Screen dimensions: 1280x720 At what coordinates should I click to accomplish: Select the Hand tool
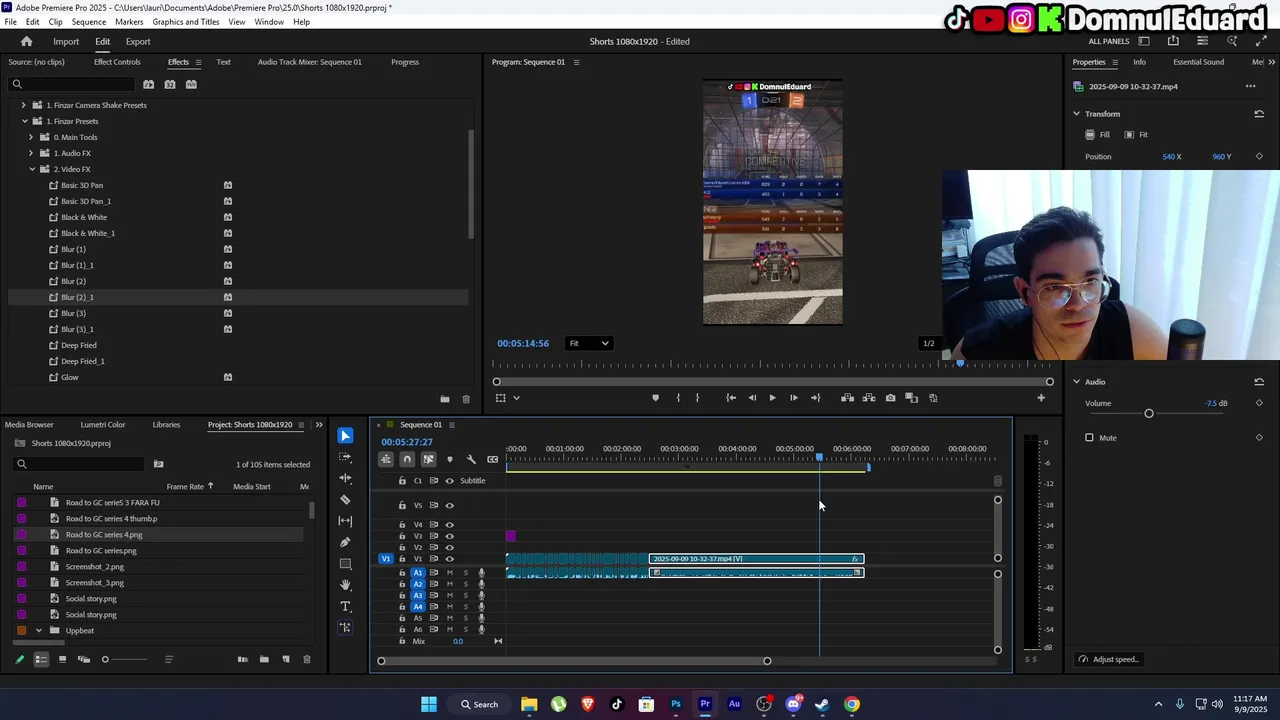click(345, 585)
